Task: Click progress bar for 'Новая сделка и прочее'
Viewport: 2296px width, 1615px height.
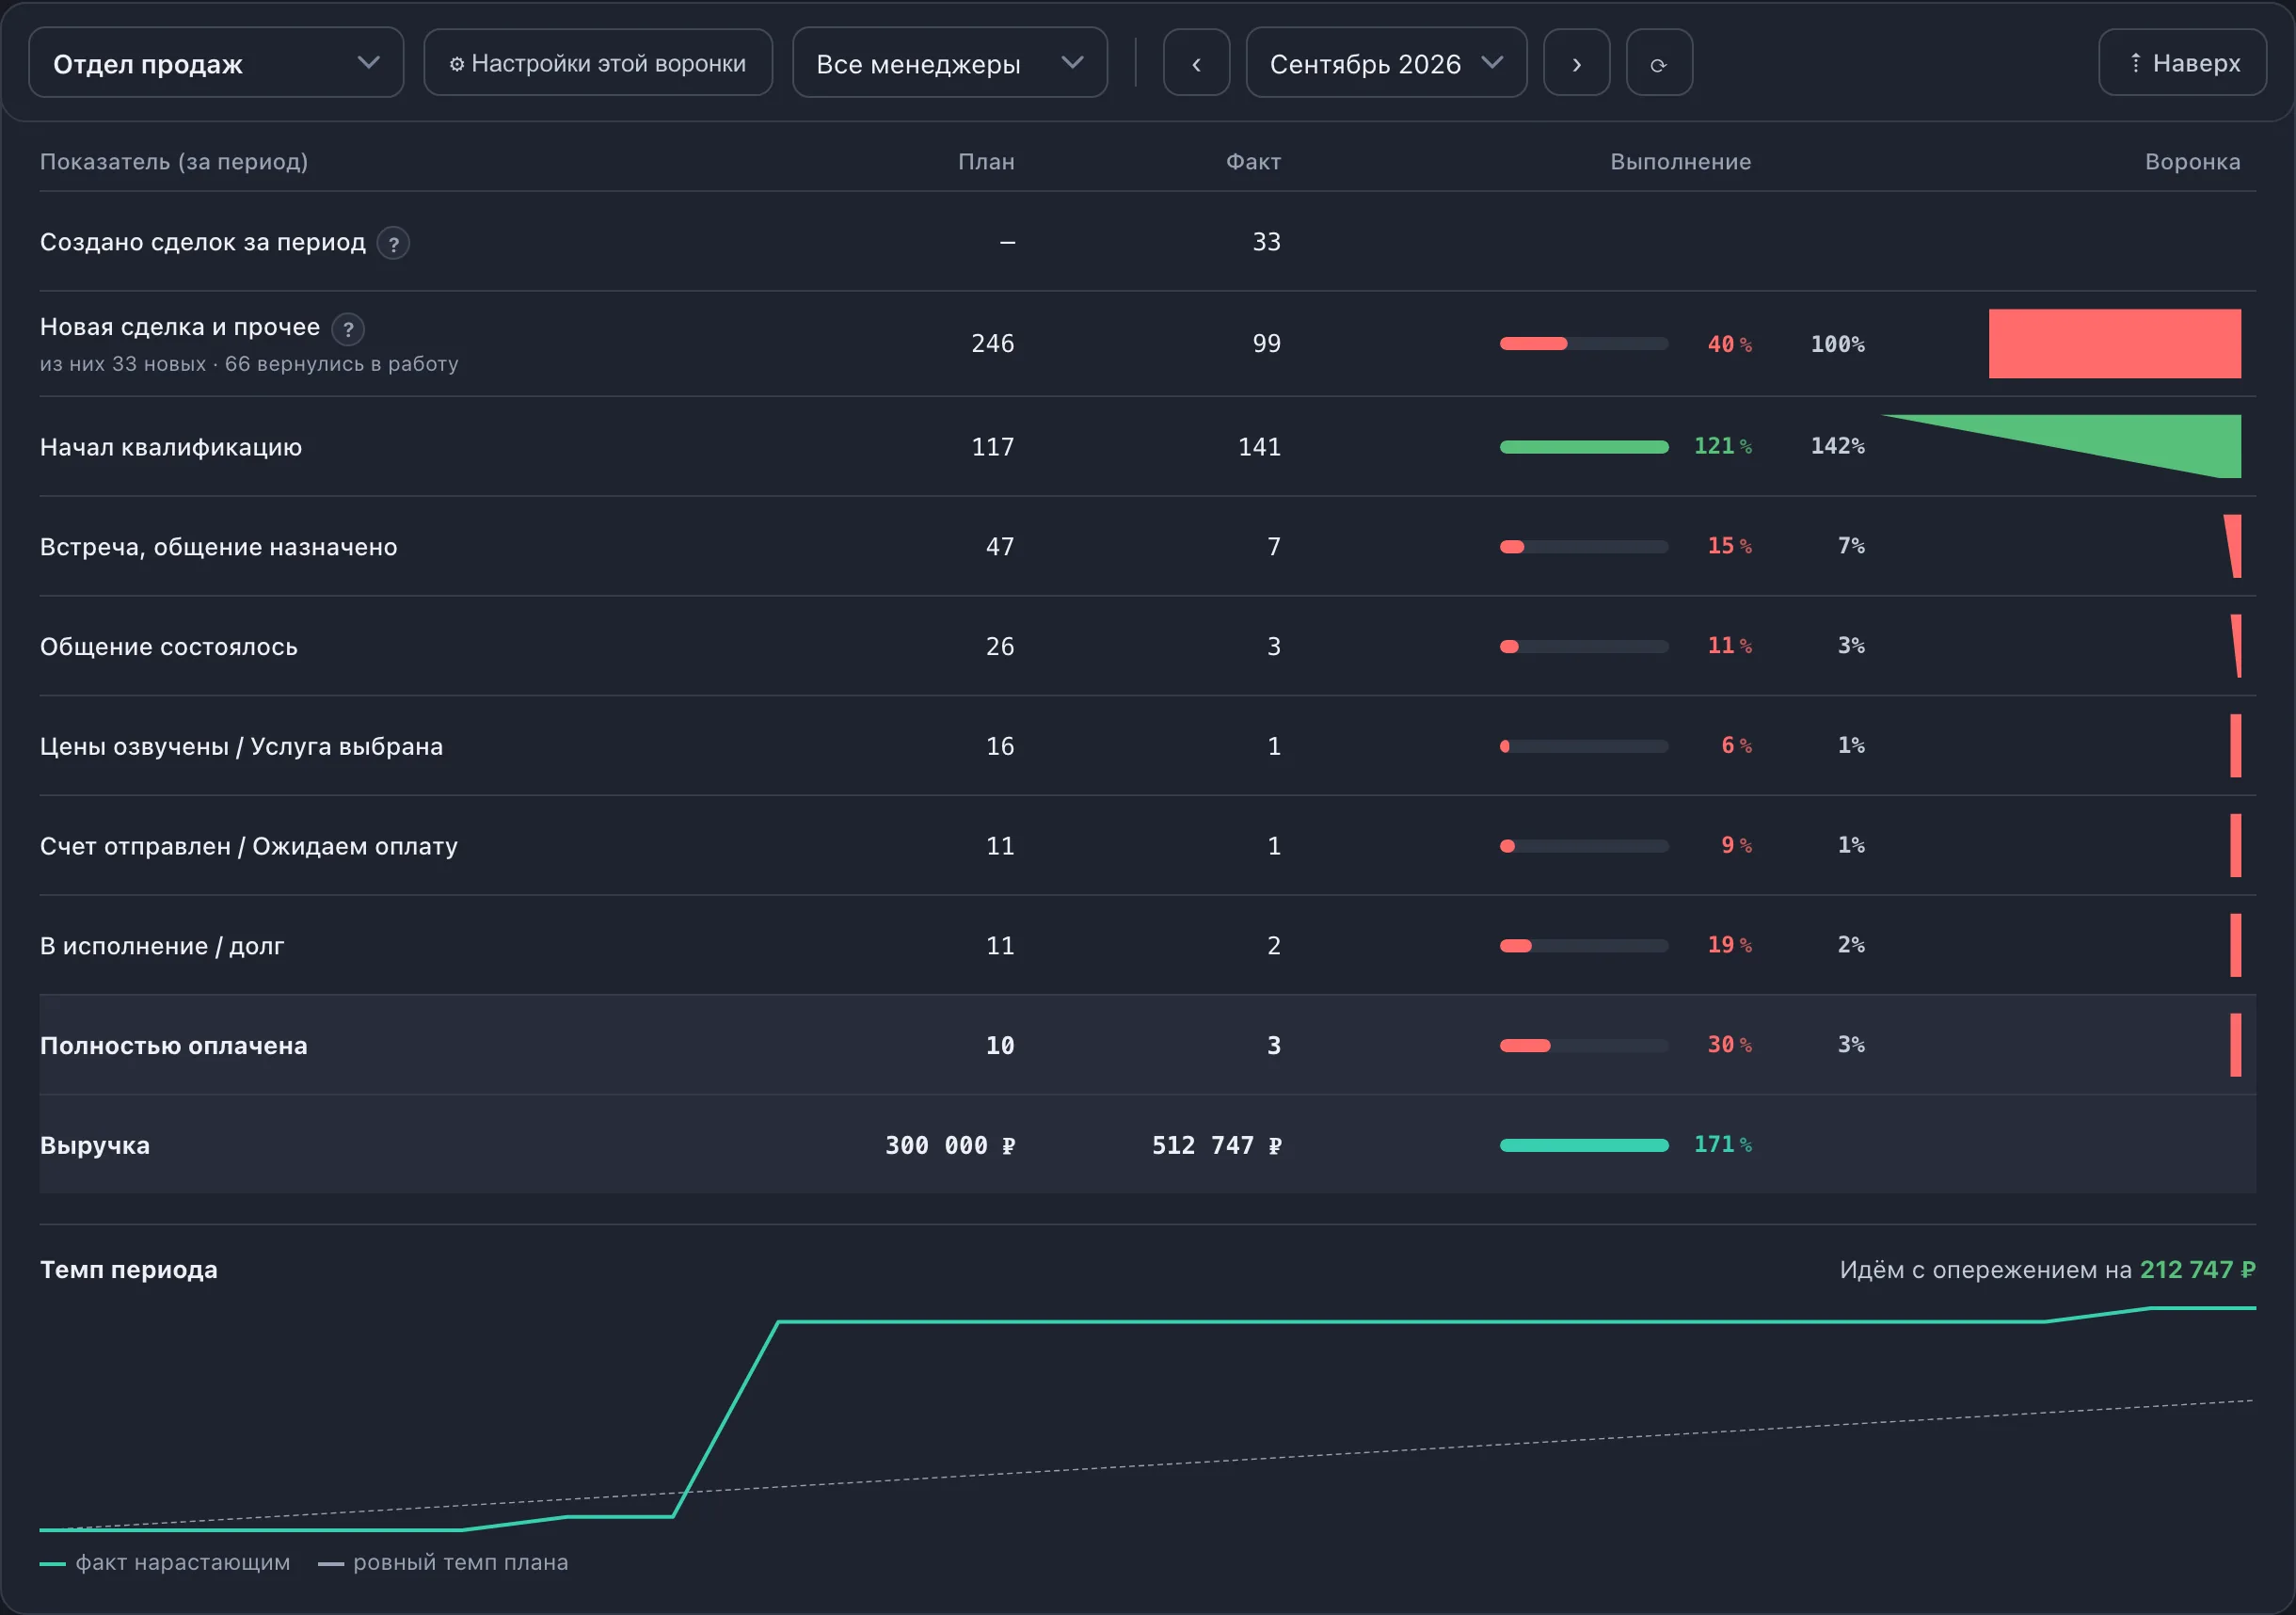Action: click(x=1584, y=344)
